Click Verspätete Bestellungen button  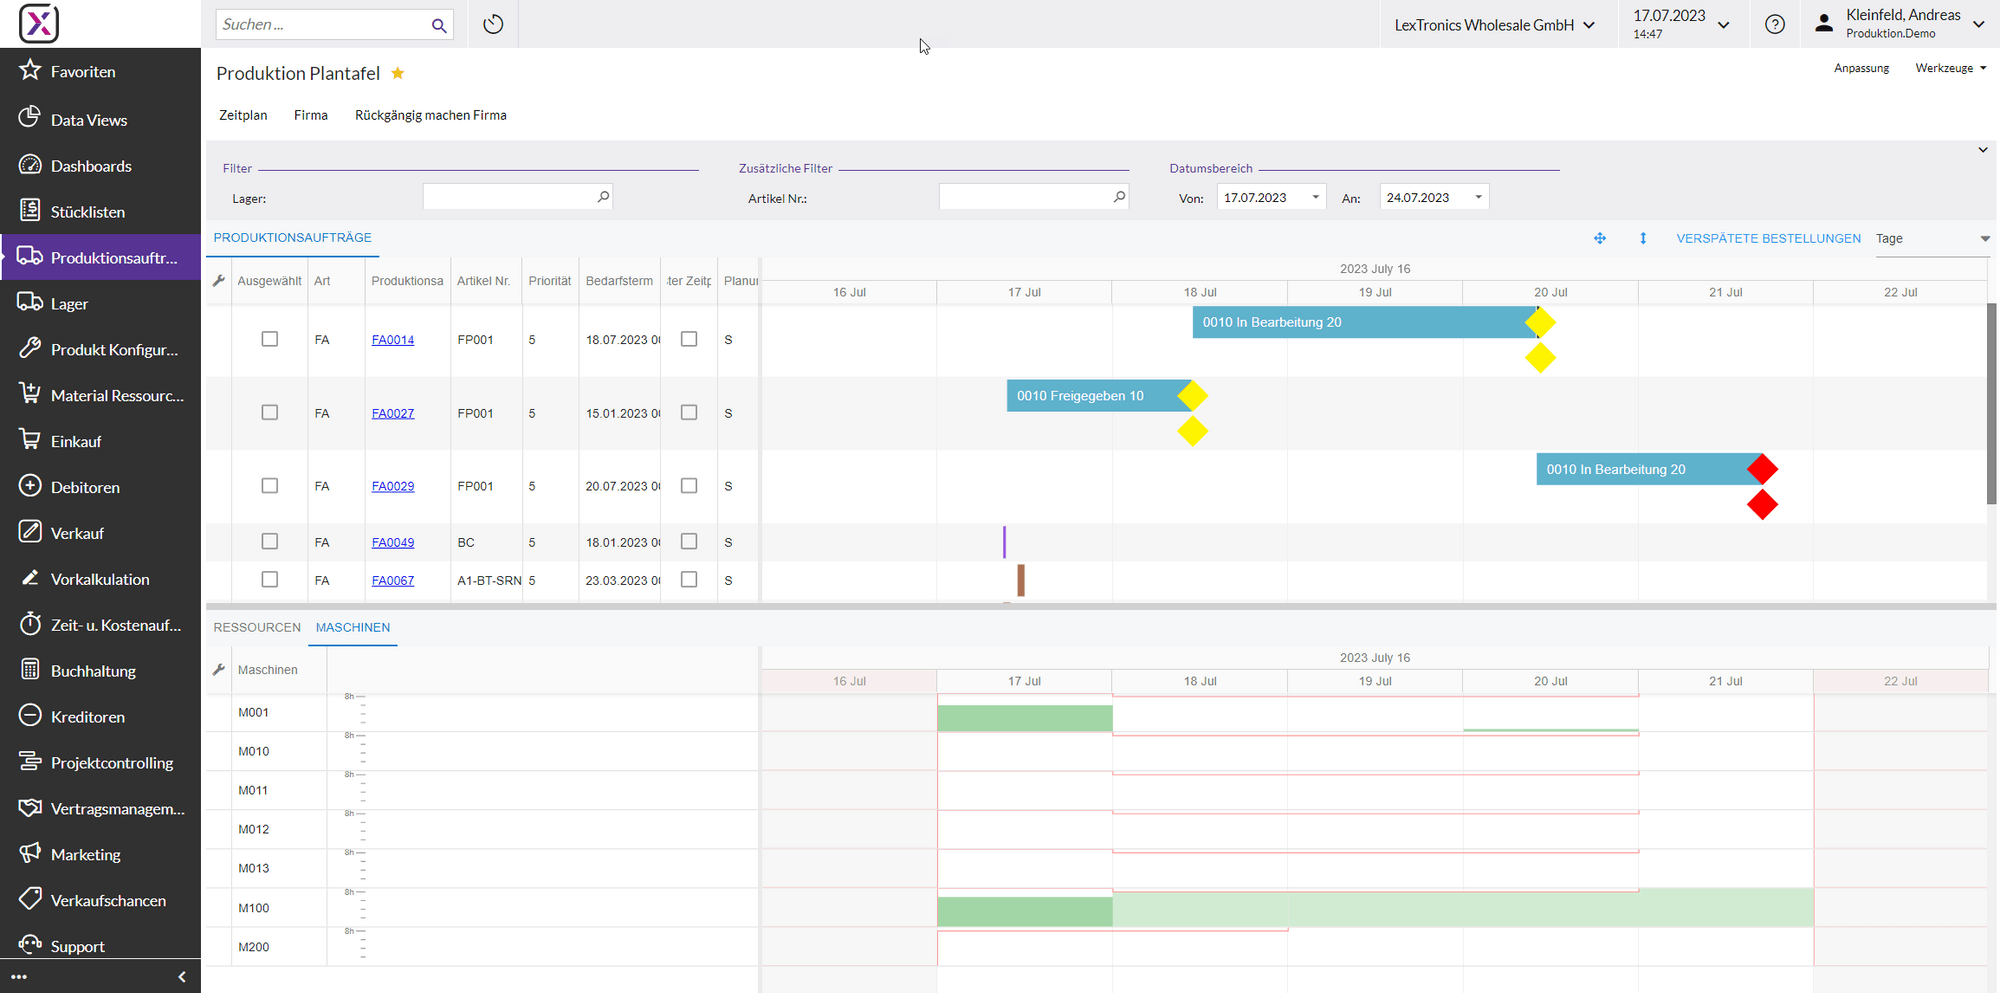pos(1768,238)
